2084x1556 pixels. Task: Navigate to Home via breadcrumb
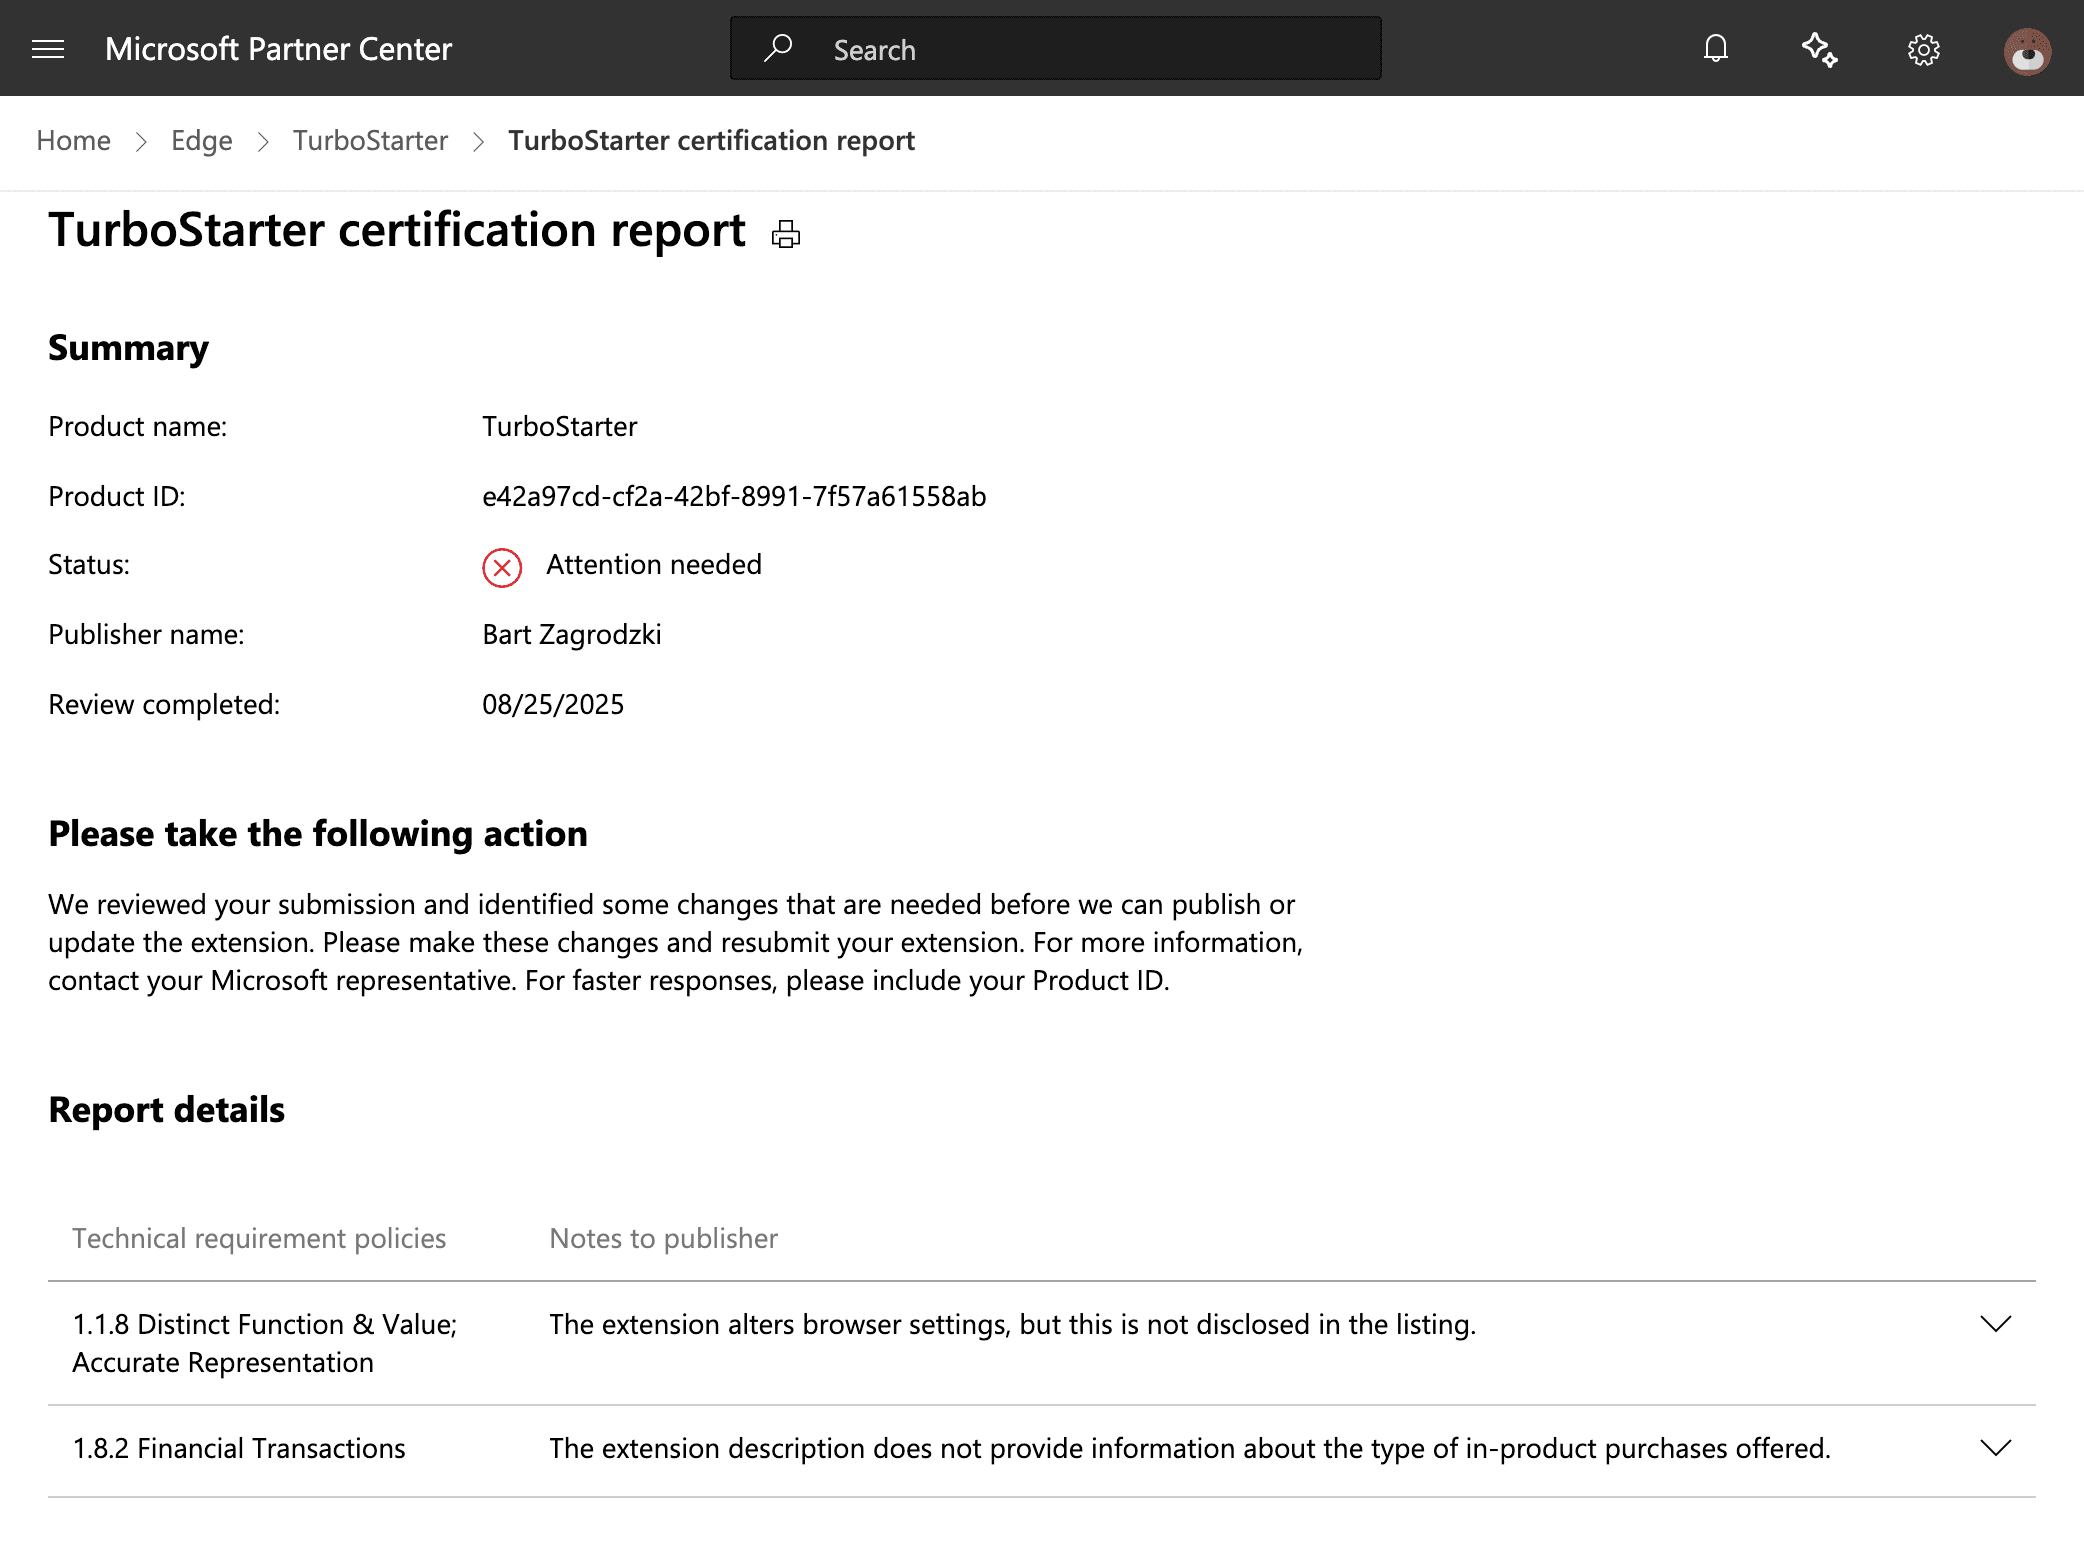point(72,140)
